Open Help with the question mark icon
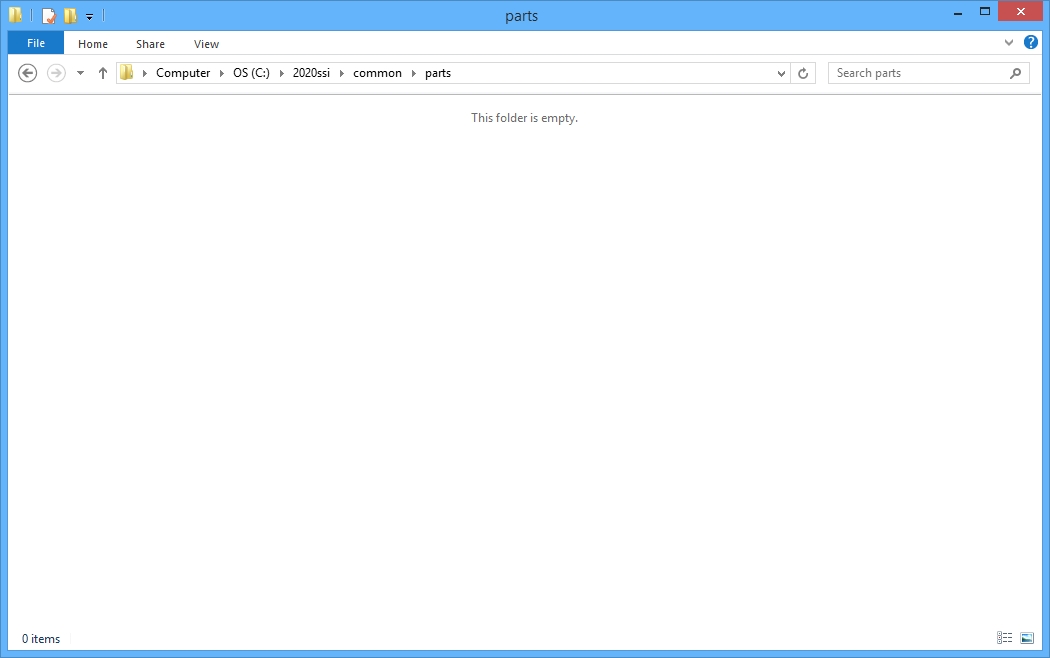This screenshot has width=1050, height=658. [x=1031, y=42]
